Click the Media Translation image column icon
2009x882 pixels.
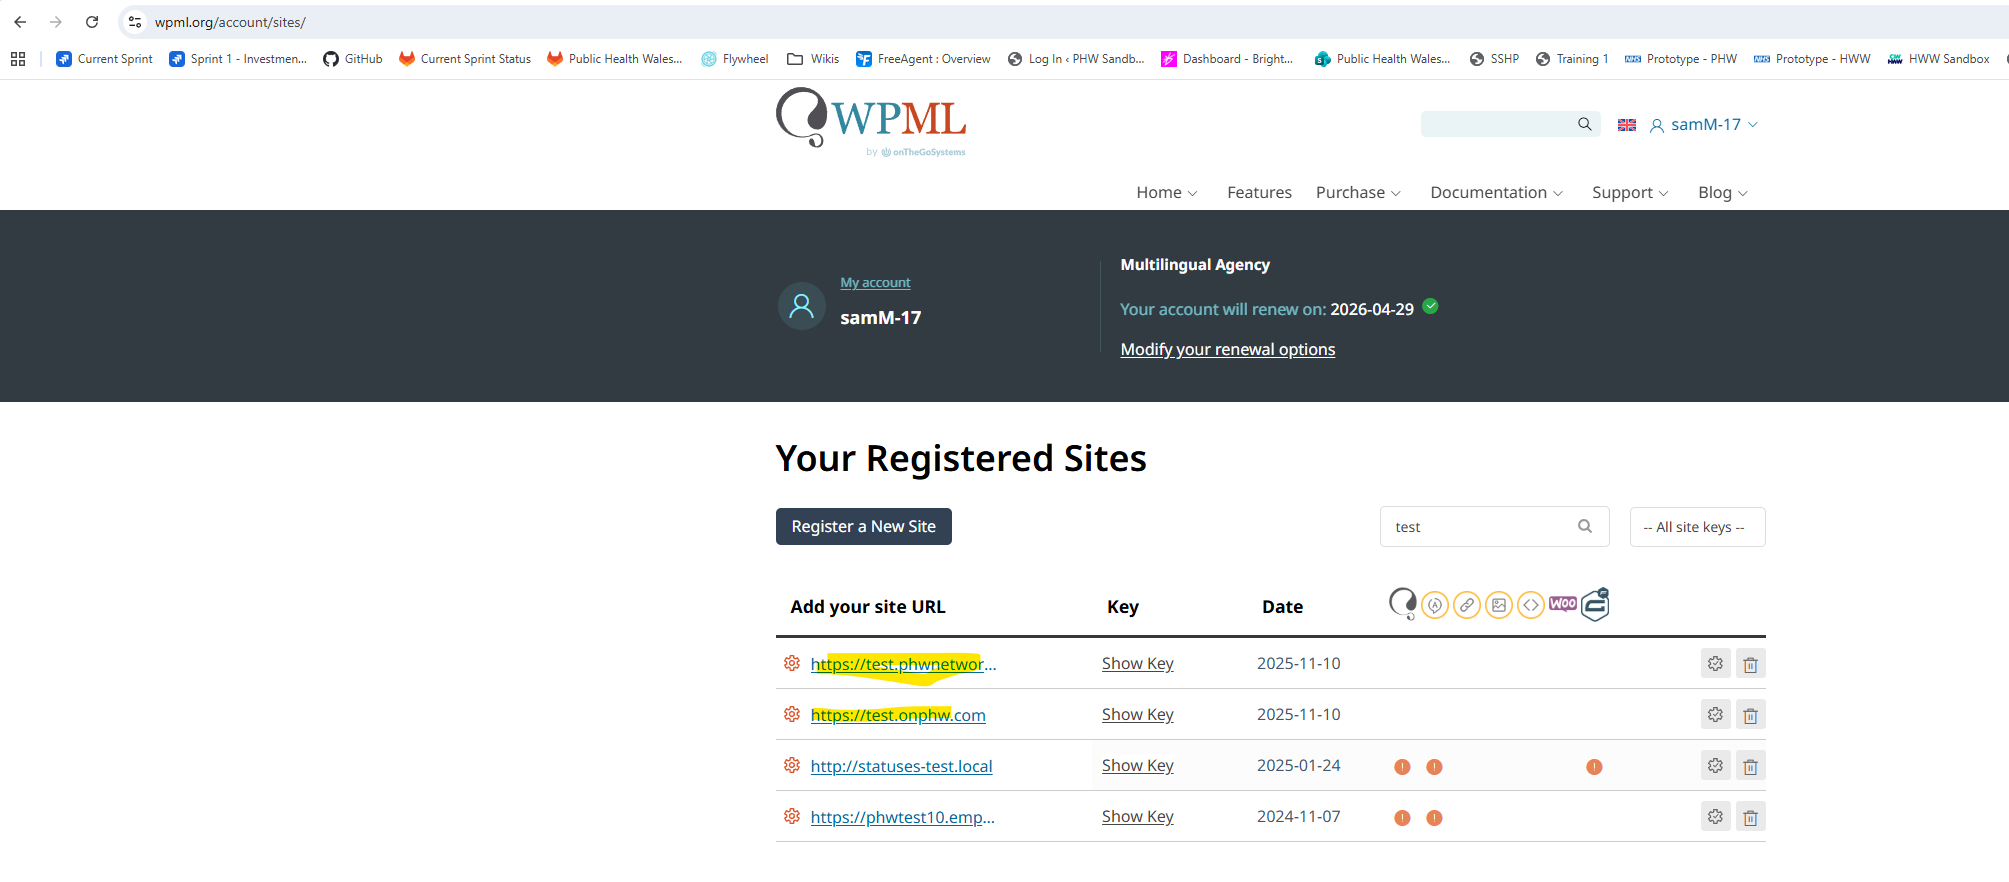pyautogui.click(x=1499, y=605)
